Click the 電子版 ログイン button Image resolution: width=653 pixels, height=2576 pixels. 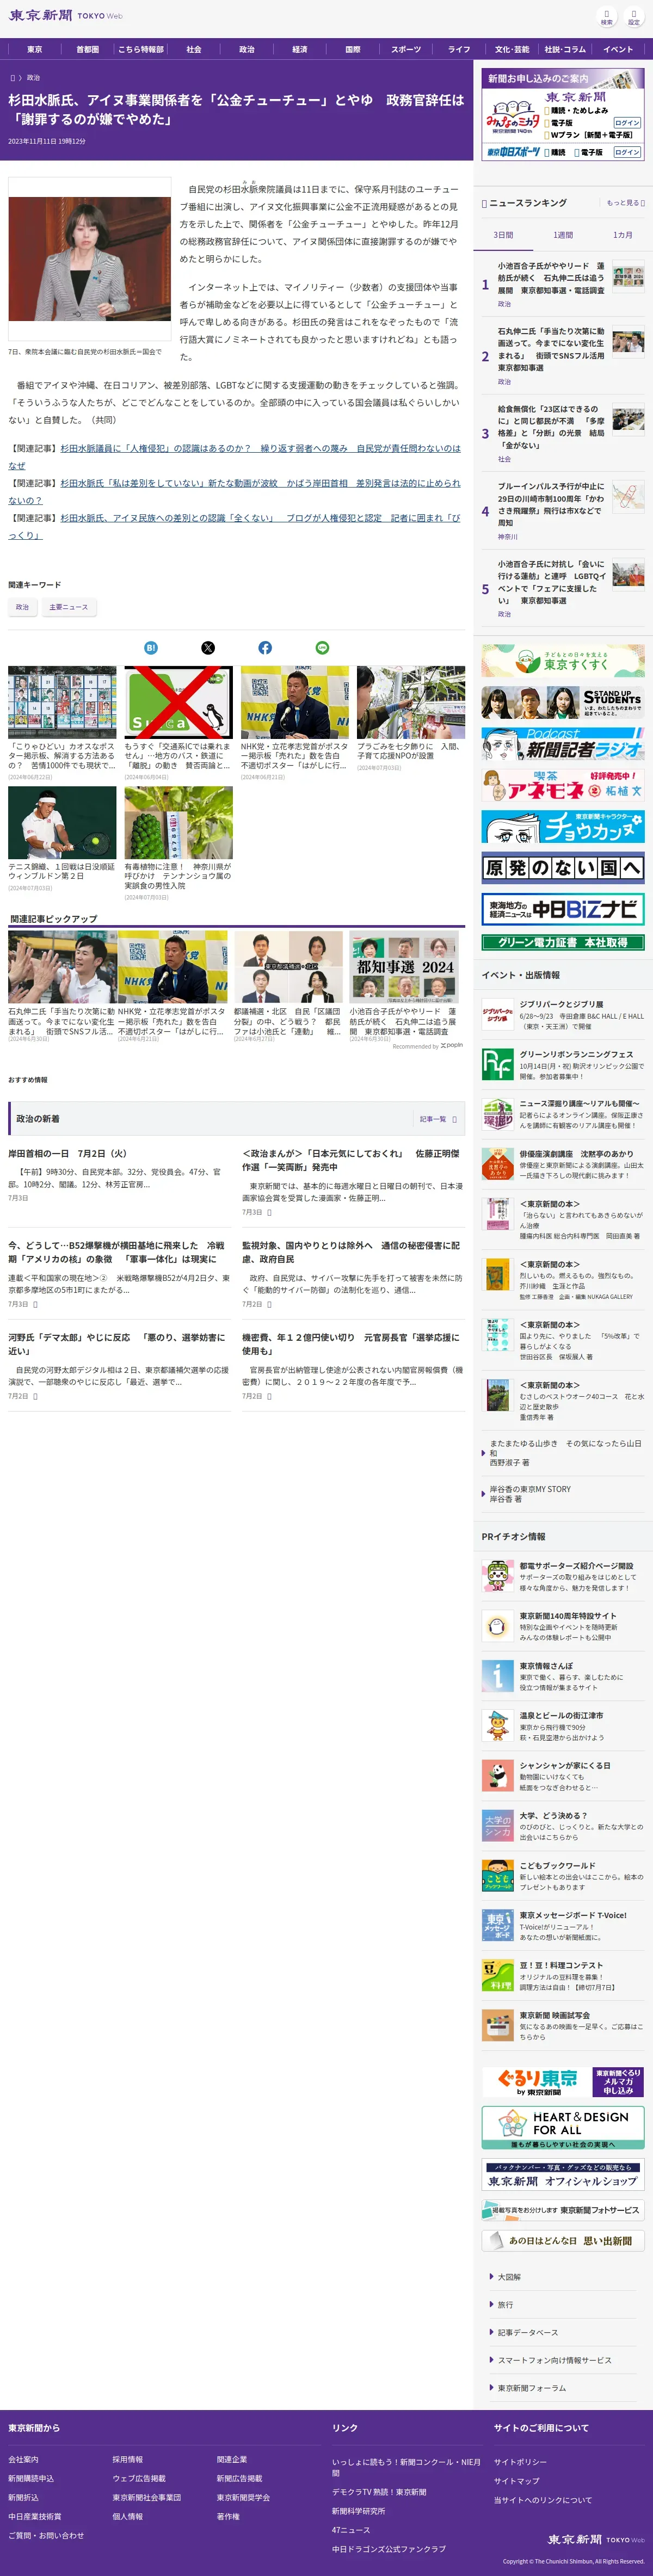tap(627, 123)
